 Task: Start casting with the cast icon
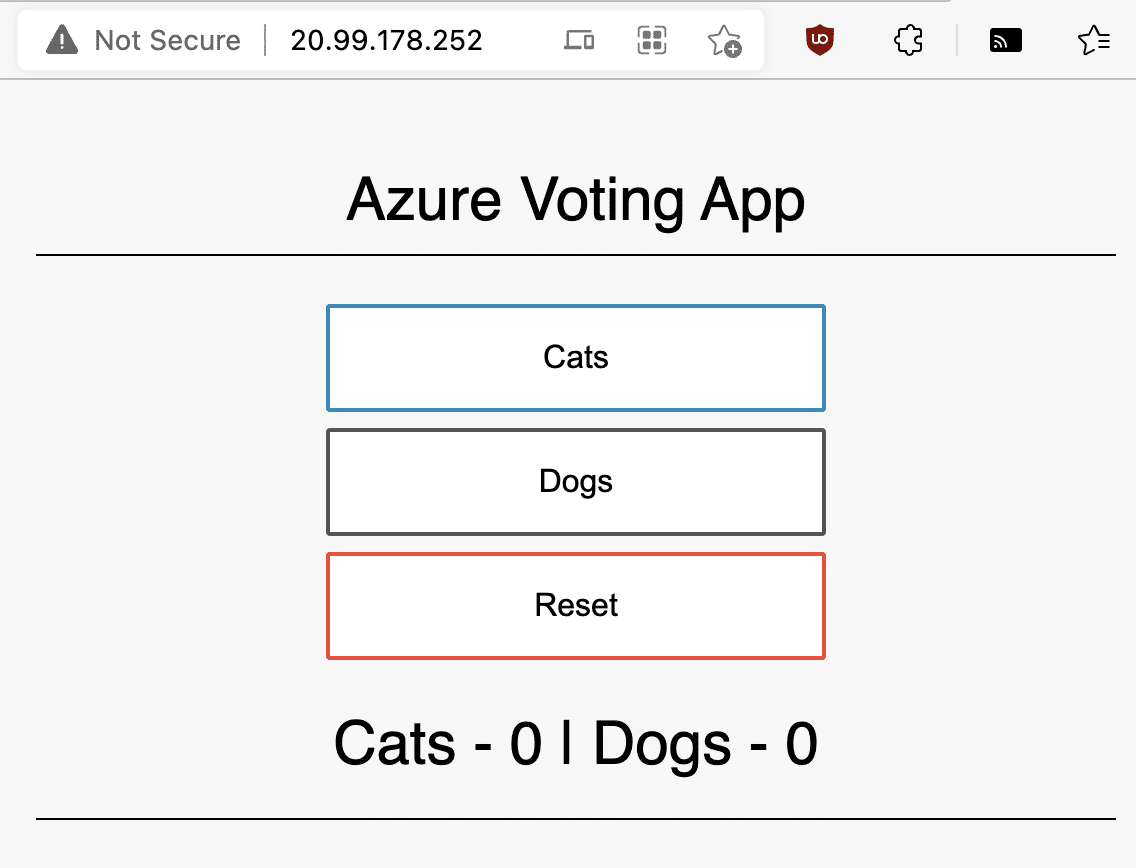pyautogui.click(x=1004, y=40)
